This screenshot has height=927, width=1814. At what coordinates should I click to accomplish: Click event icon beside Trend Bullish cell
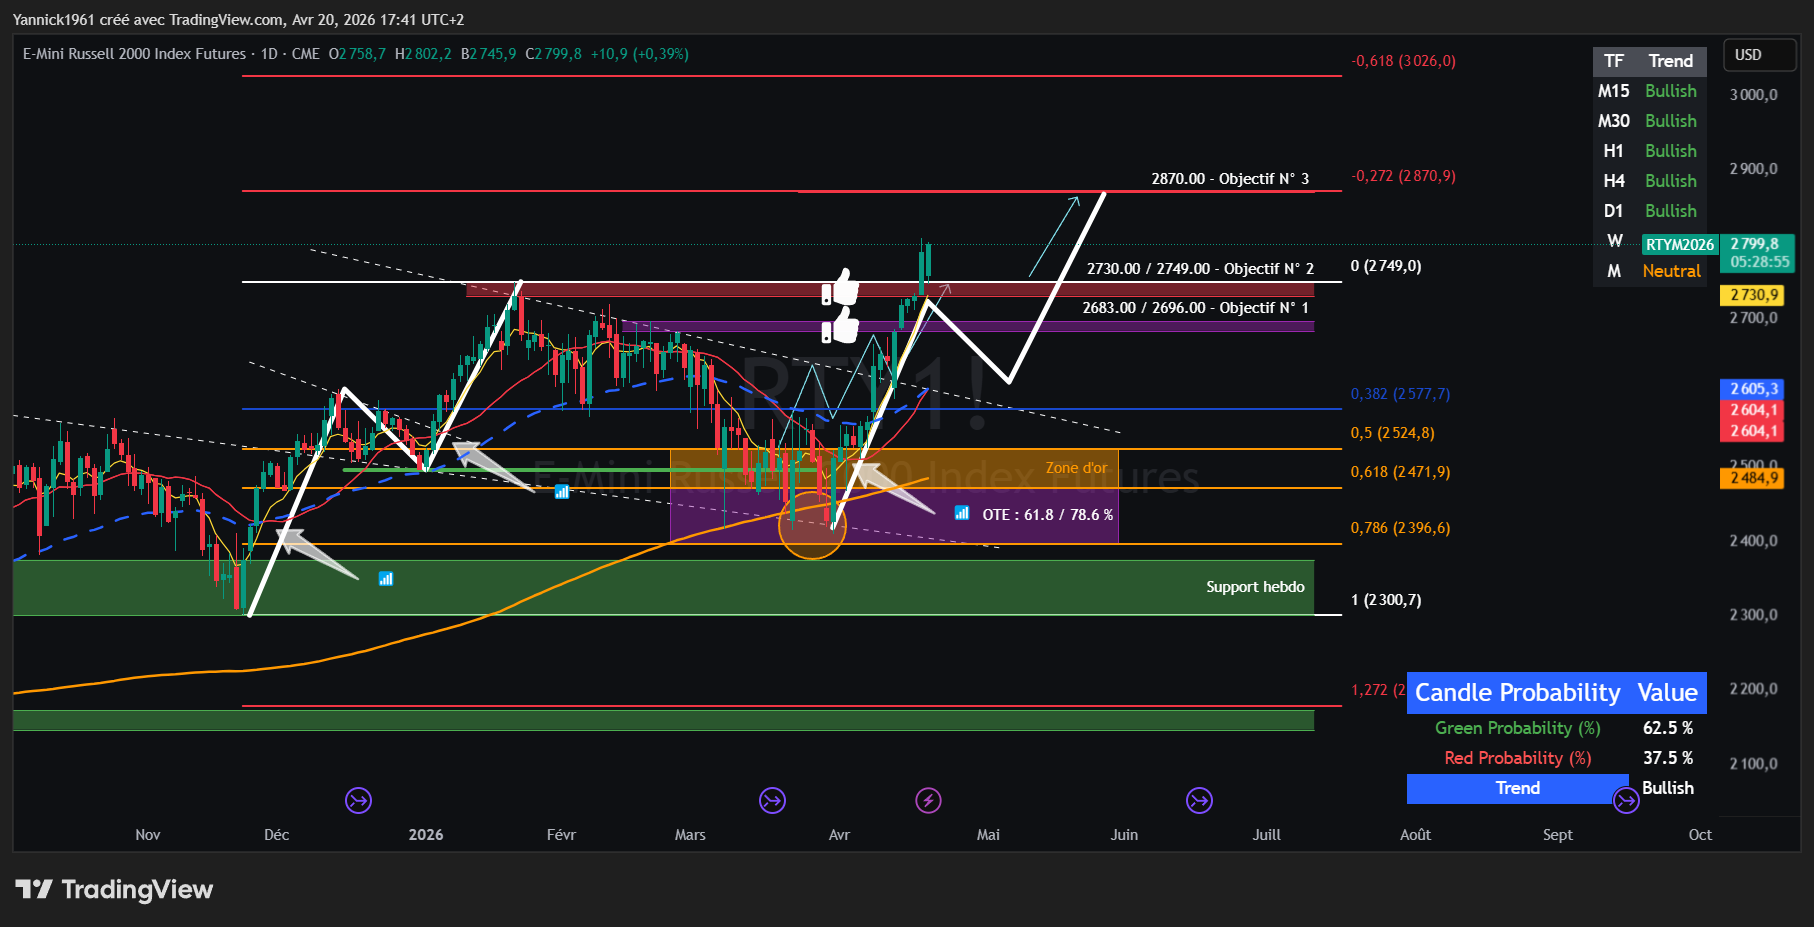click(1626, 800)
